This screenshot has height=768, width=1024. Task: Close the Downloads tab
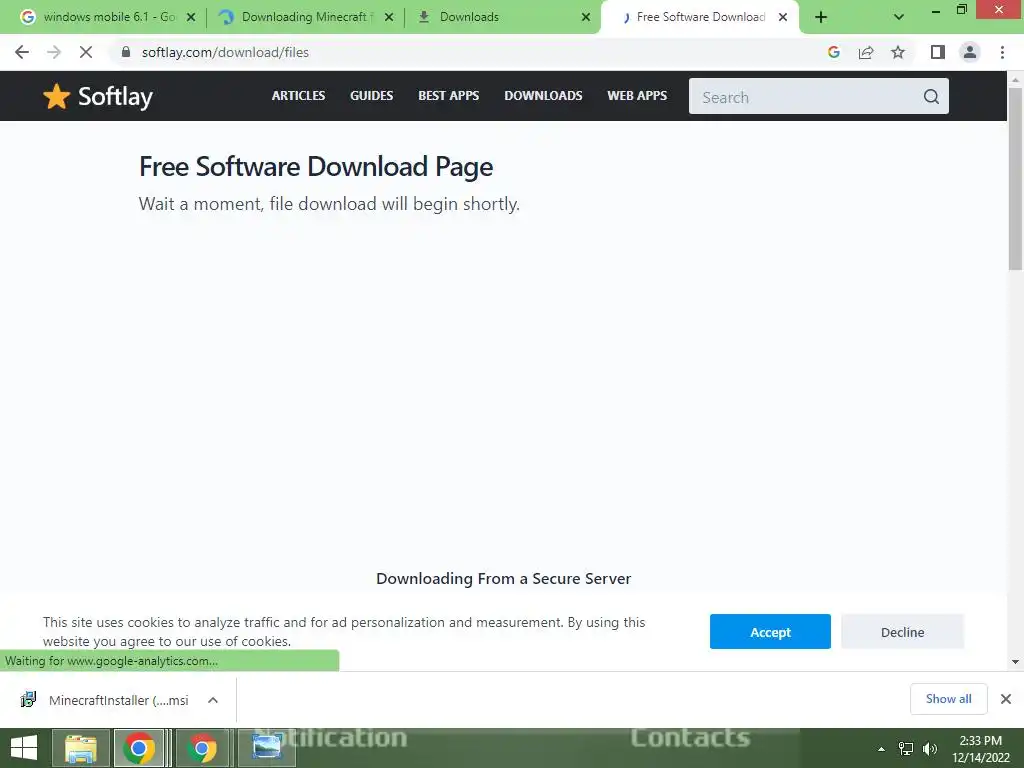point(586,17)
